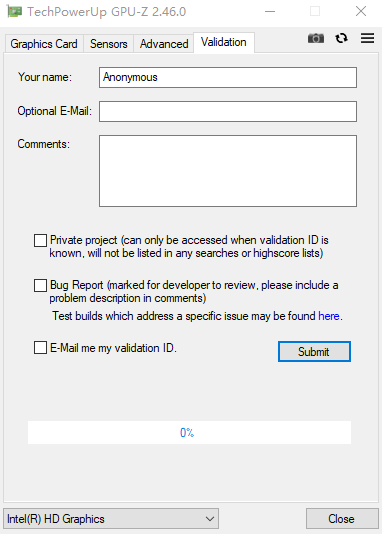Click the Submit button
Screen dimensions: 382x534
tap(314, 351)
